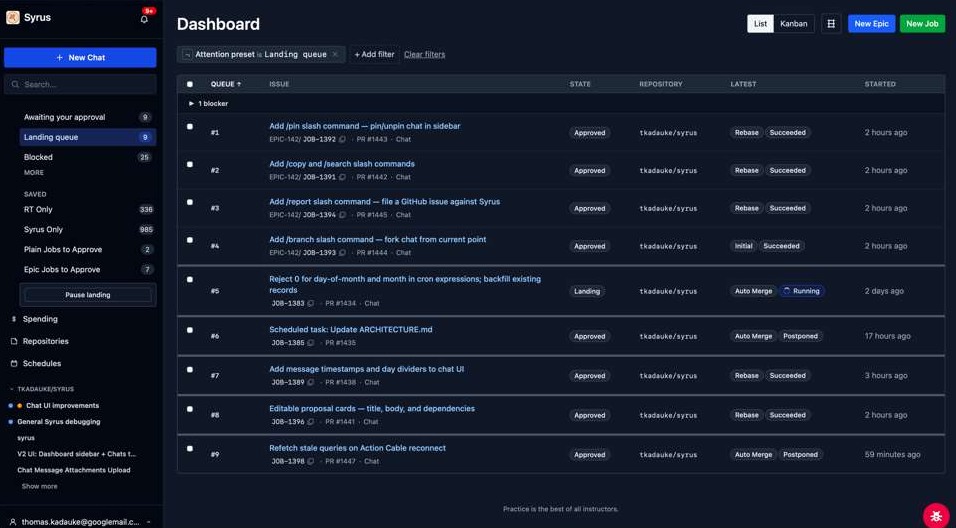Click Pause landing button
The height and width of the screenshot is (528, 956).
(x=88, y=295)
